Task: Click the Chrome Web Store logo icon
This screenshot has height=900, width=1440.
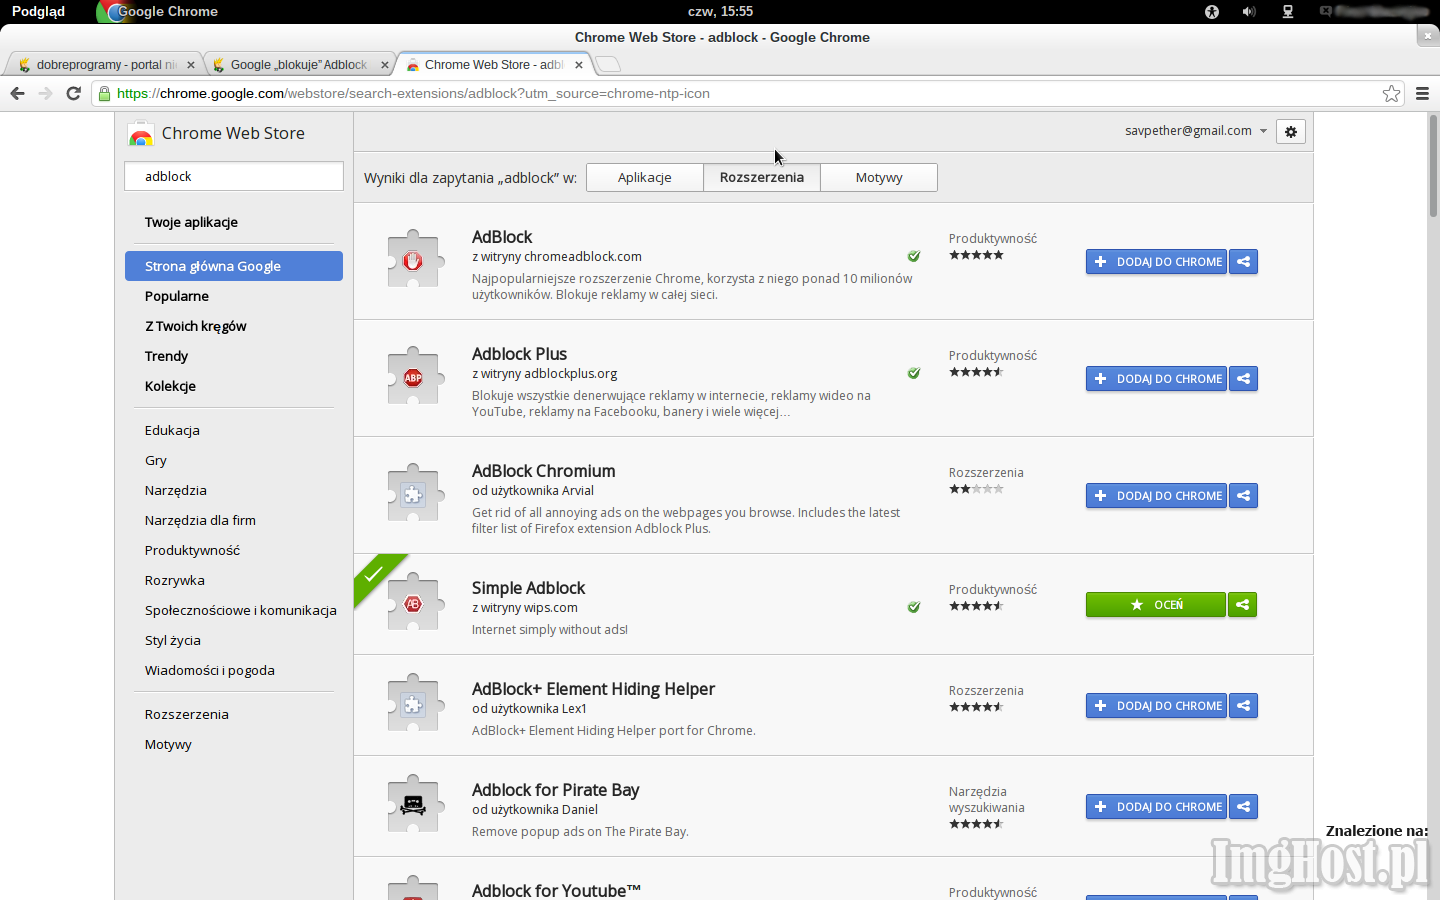Action: click(x=141, y=134)
